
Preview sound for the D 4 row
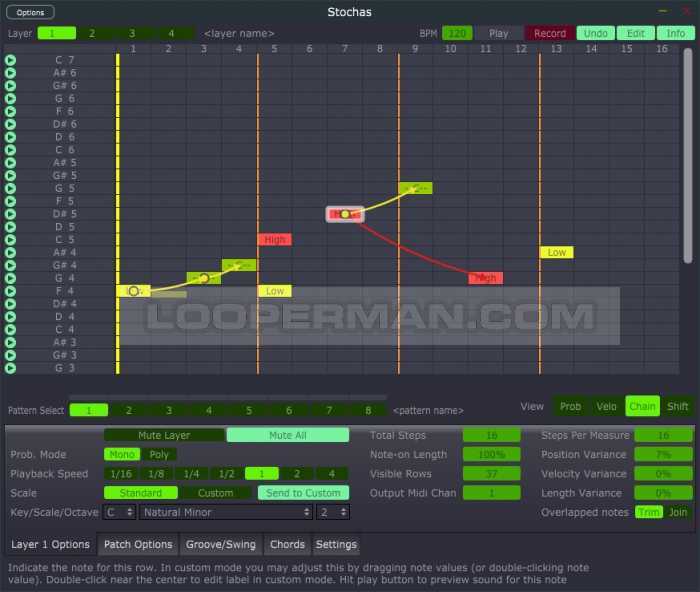(10, 317)
